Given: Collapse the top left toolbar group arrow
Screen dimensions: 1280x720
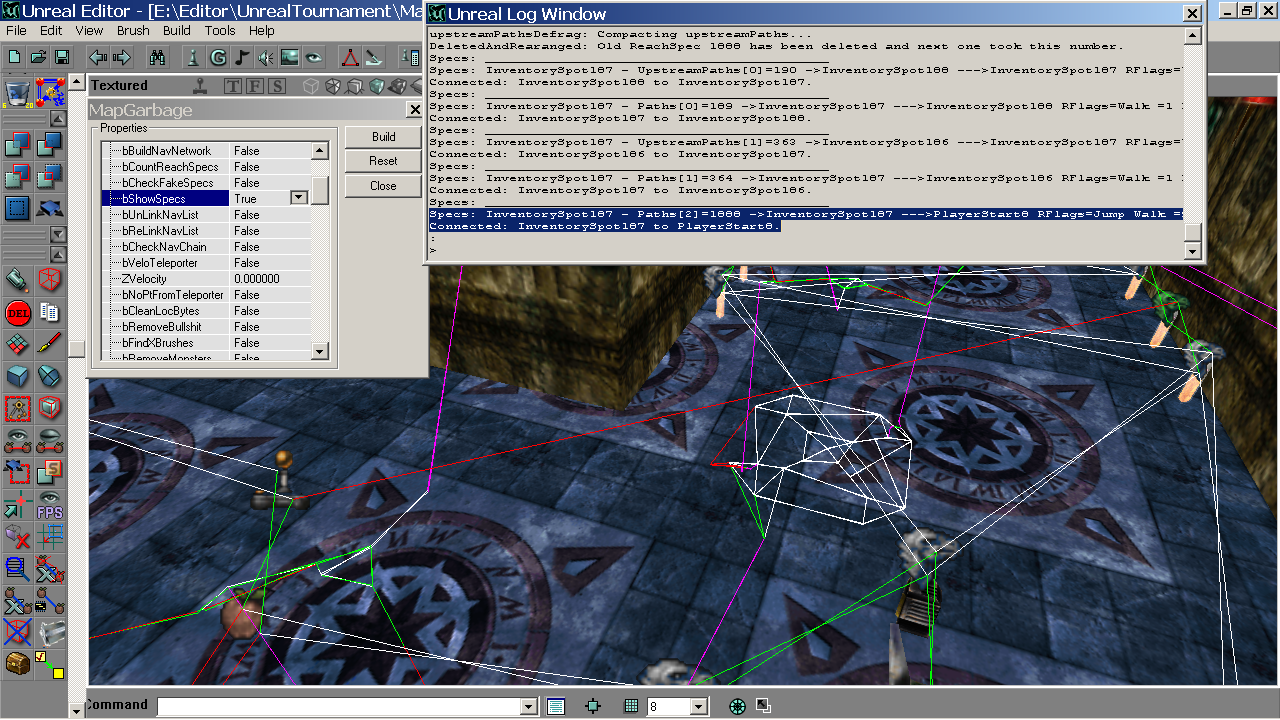Looking at the screenshot, I should point(58,120).
